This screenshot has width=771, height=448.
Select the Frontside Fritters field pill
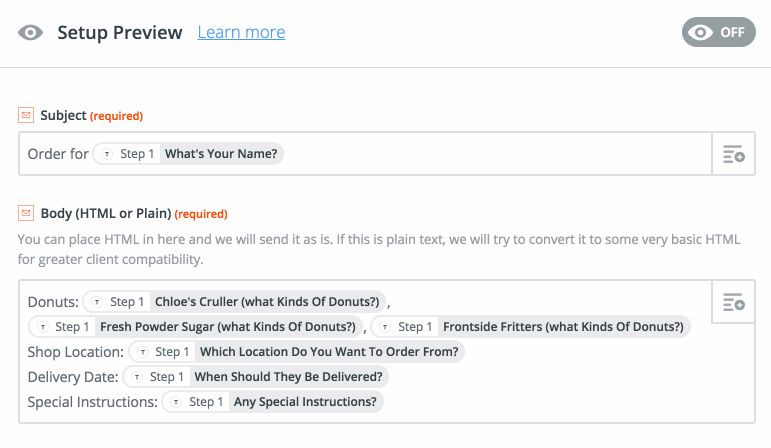(564, 327)
